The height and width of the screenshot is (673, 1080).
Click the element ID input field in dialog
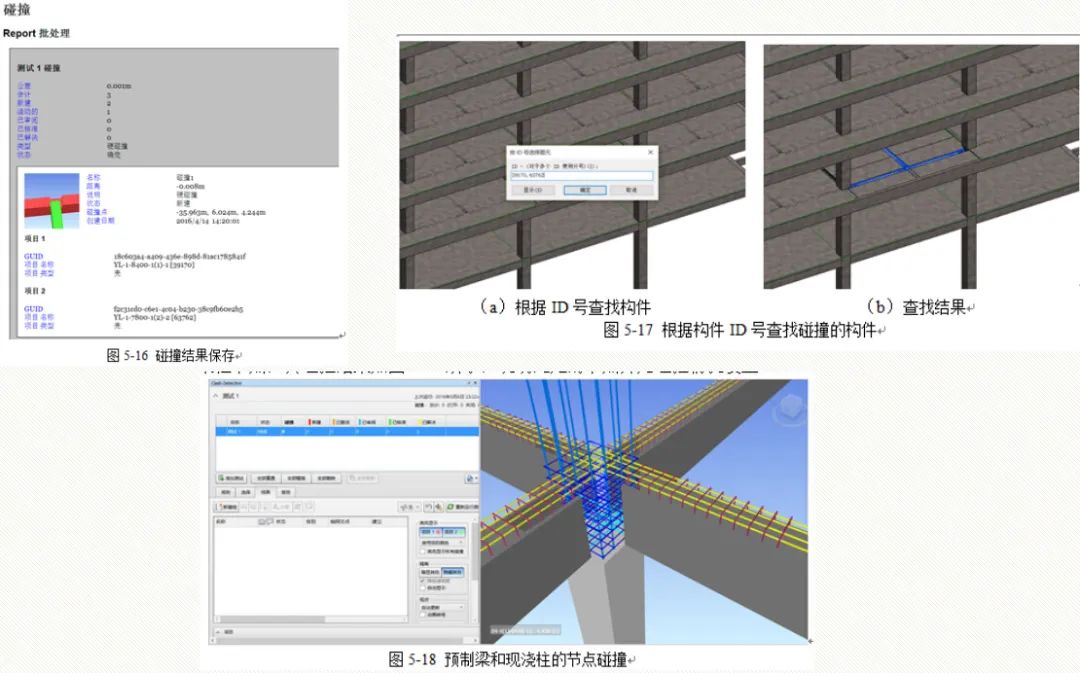pyautogui.click(x=582, y=176)
